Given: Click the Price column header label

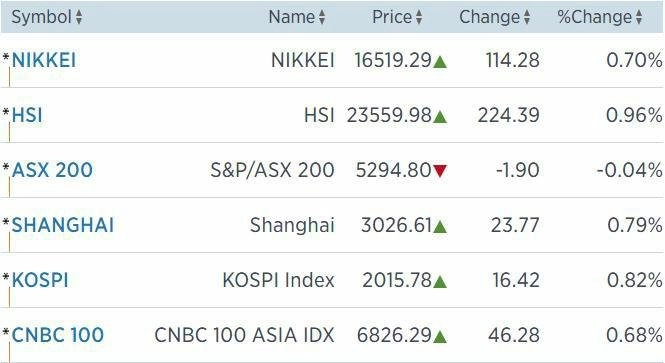Looking at the screenshot, I should click(392, 17).
